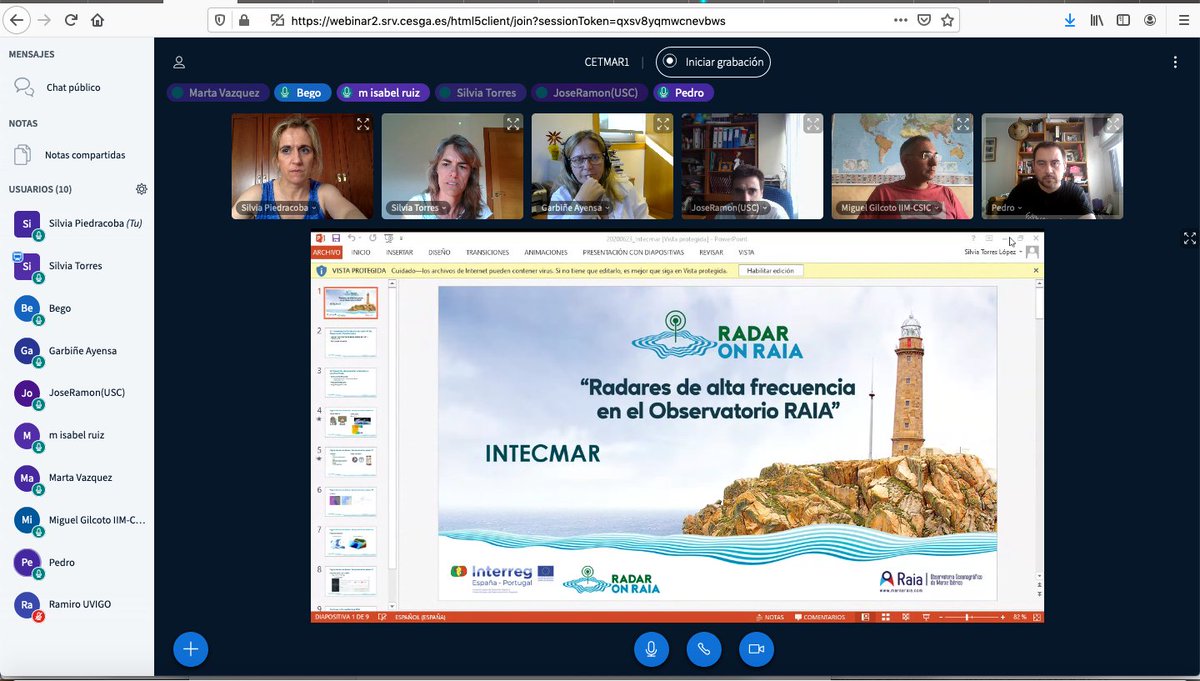Open Pedro webcam name dropdown

click(1008, 208)
